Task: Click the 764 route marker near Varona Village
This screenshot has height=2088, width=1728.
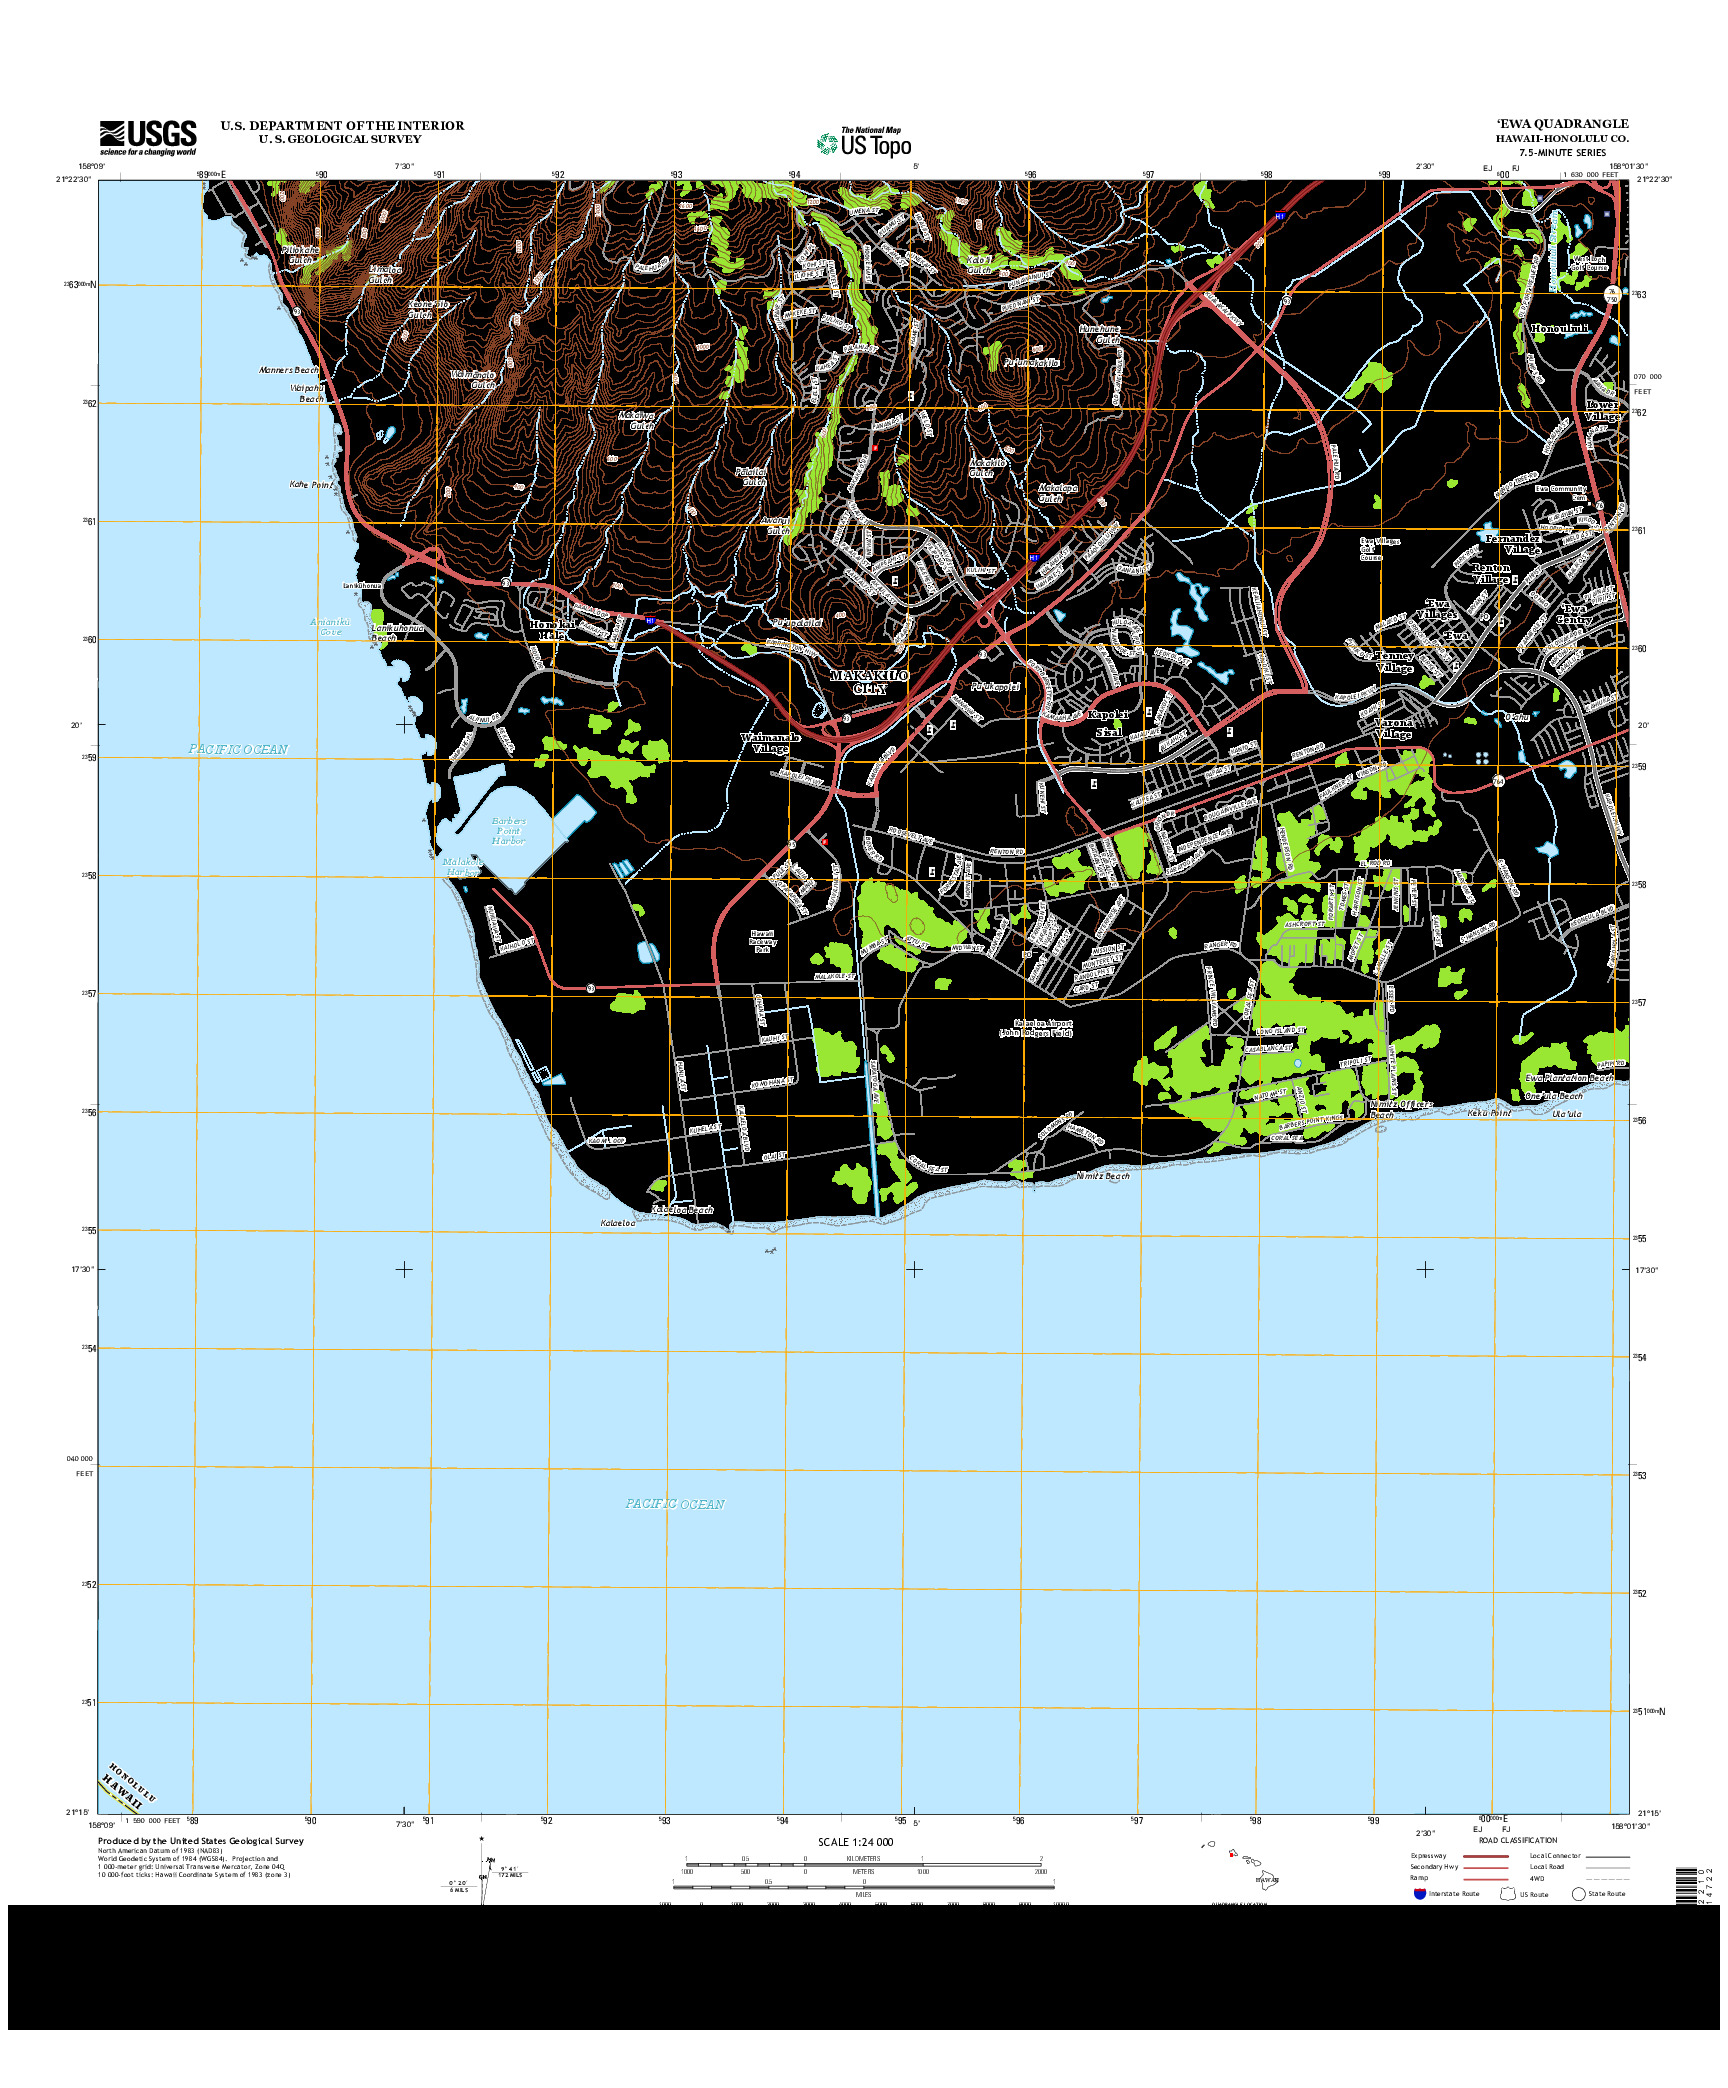Action: [x=1499, y=781]
